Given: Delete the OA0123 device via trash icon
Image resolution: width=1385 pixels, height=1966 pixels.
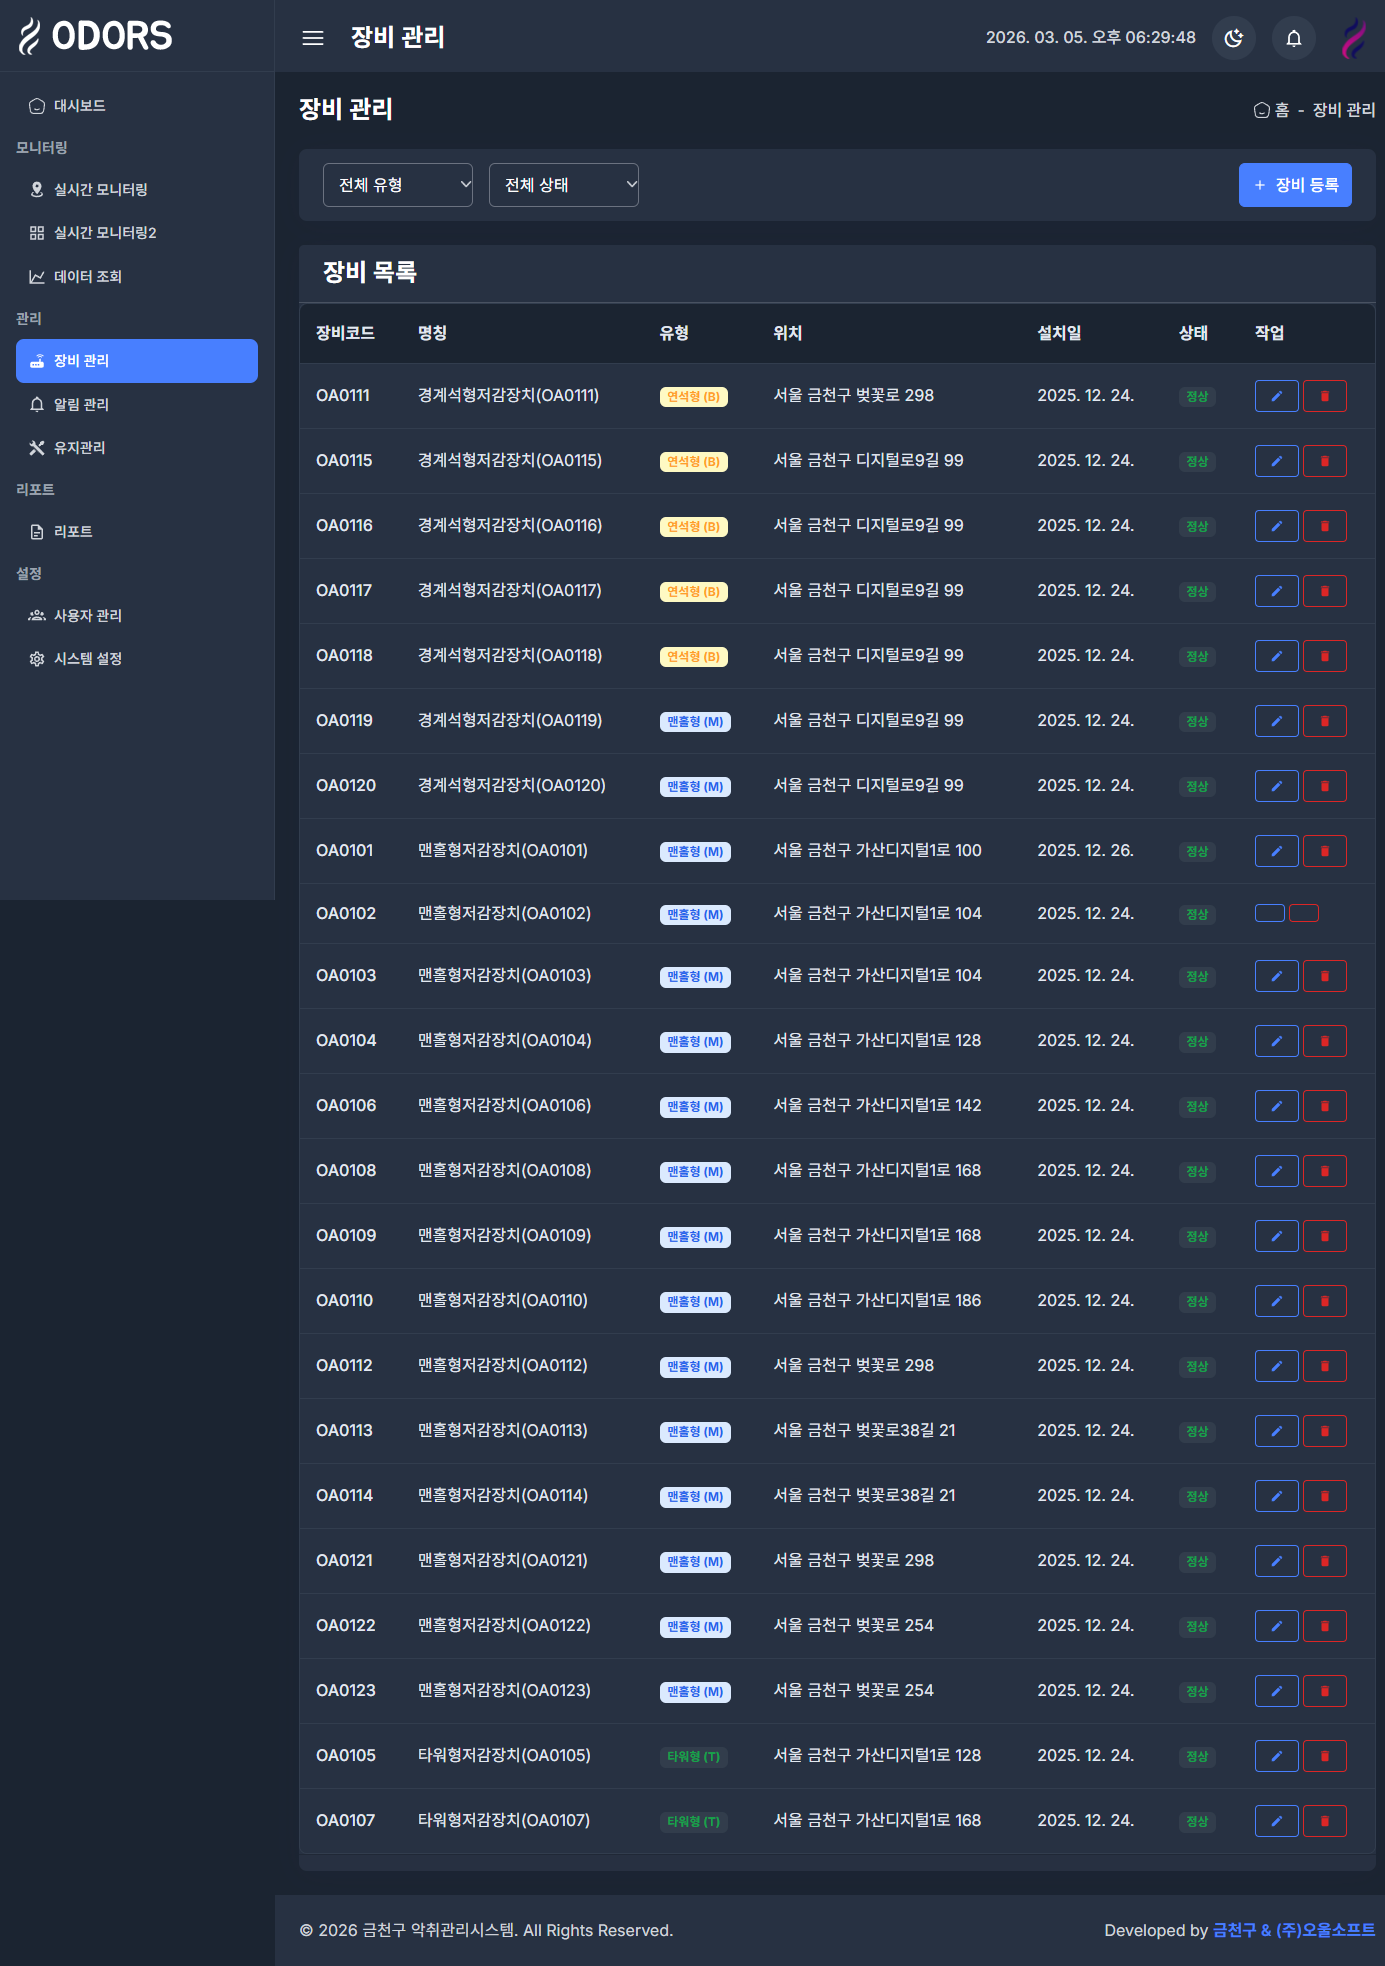Looking at the screenshot, I should tap(1324, 1691).
